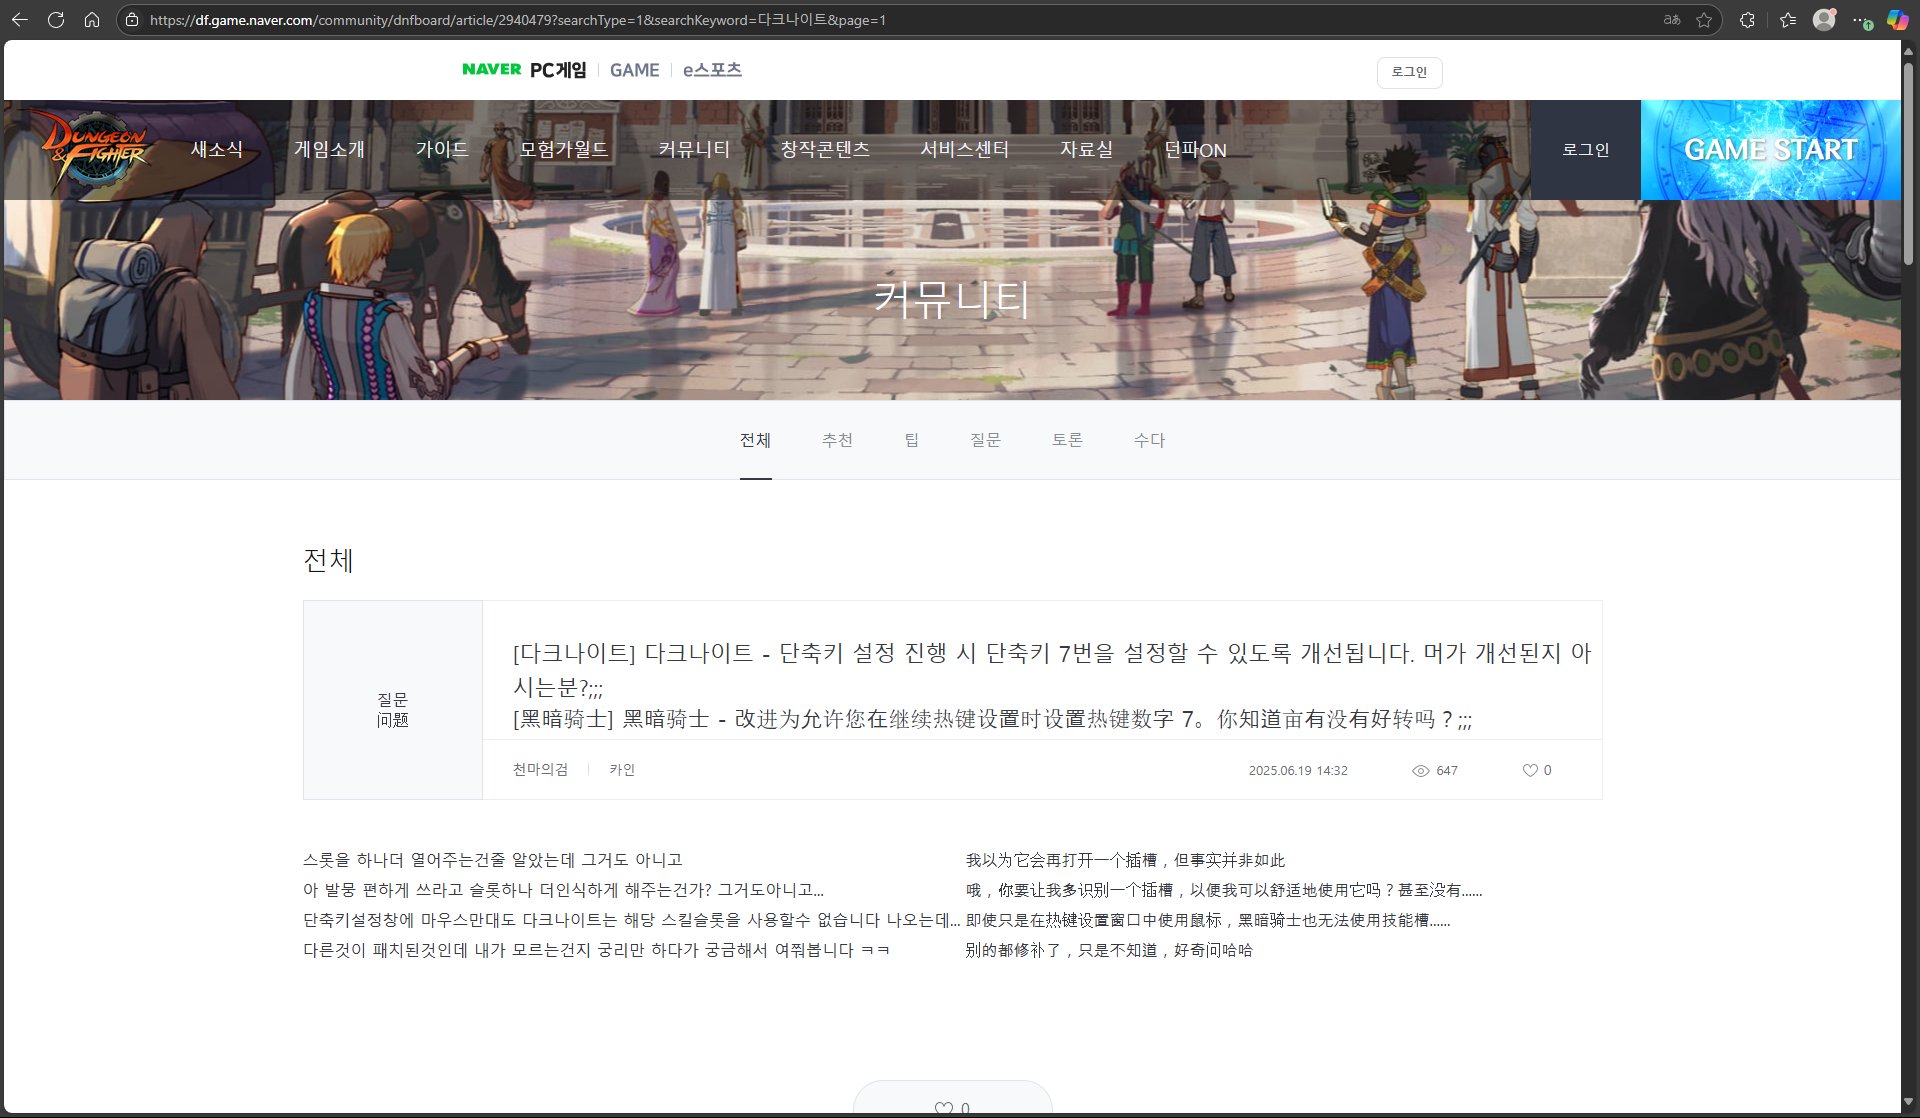Open the translate page icon
The height and width of the screenshot is (1118, 1920).
[x=1672, y=20]
